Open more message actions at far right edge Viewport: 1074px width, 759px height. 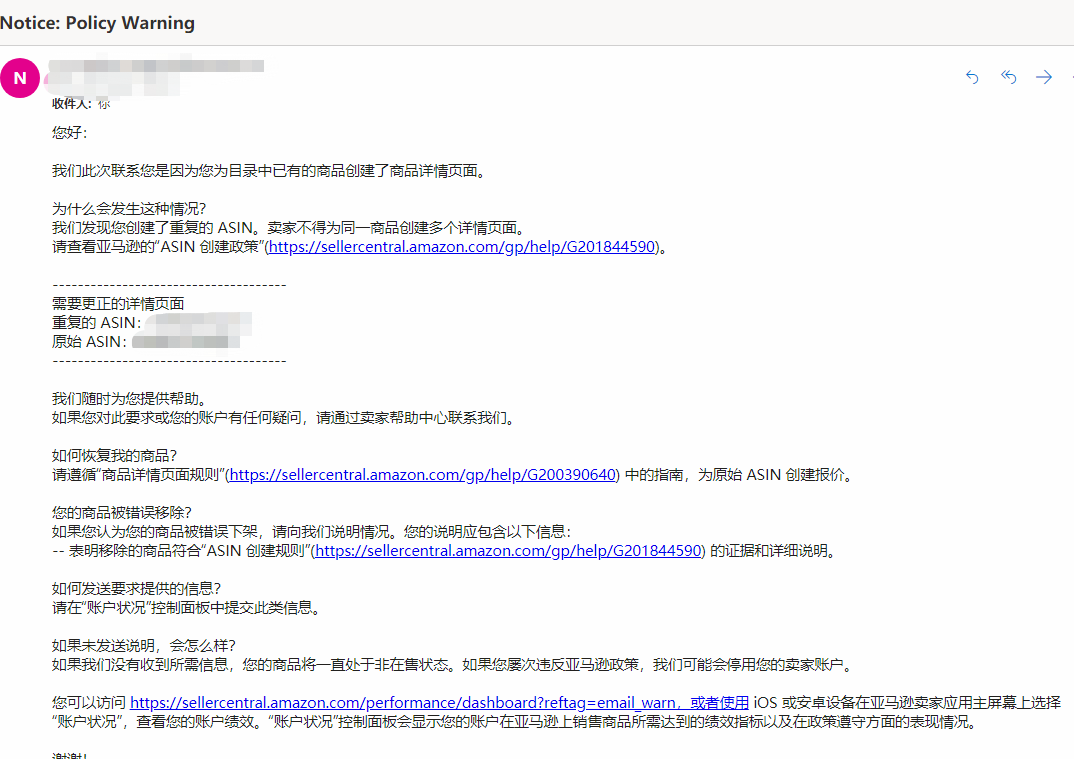1070,77
